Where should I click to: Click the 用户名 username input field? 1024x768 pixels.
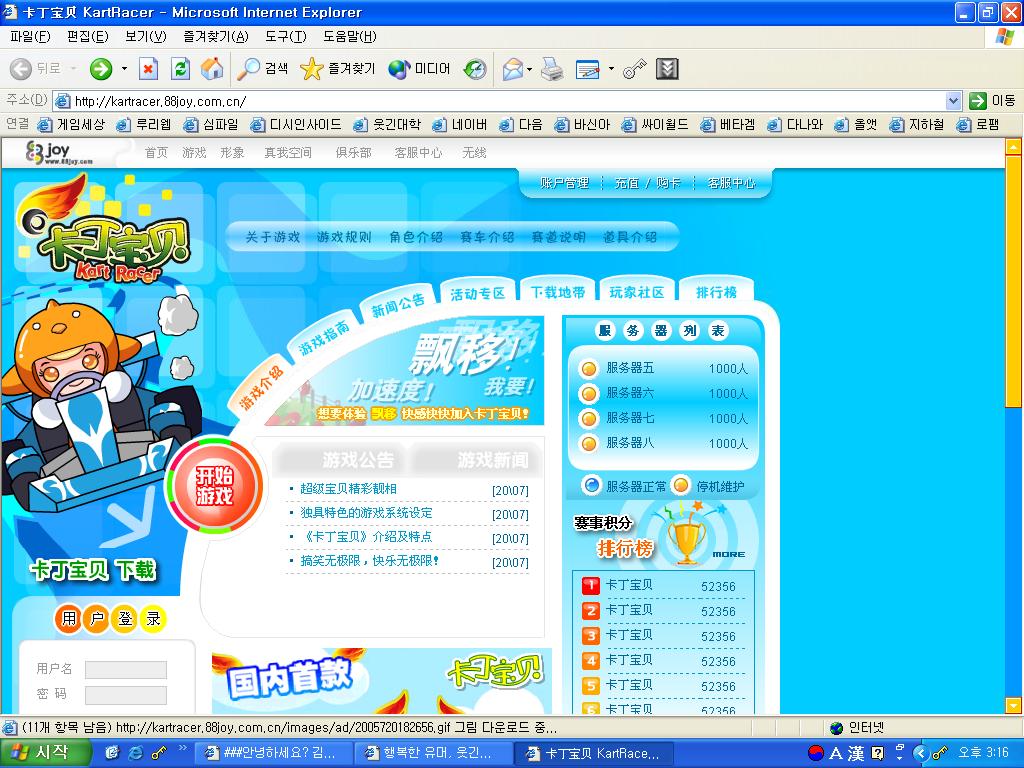tap(125, 669)
